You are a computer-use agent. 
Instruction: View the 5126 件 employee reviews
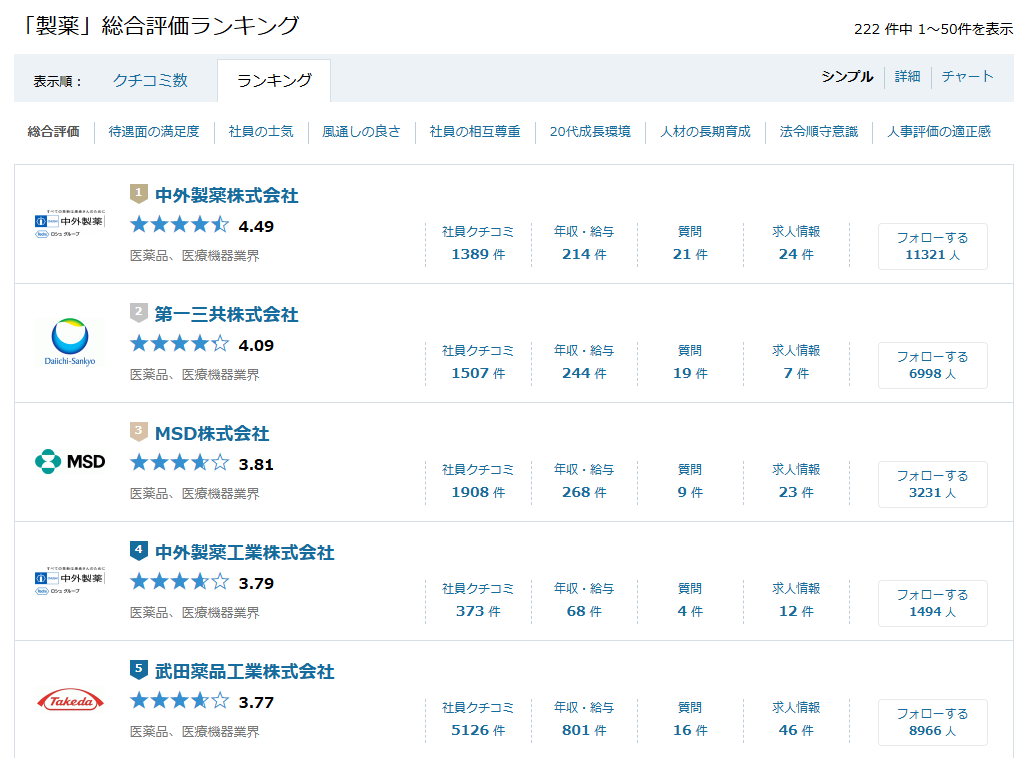point(478,730)
